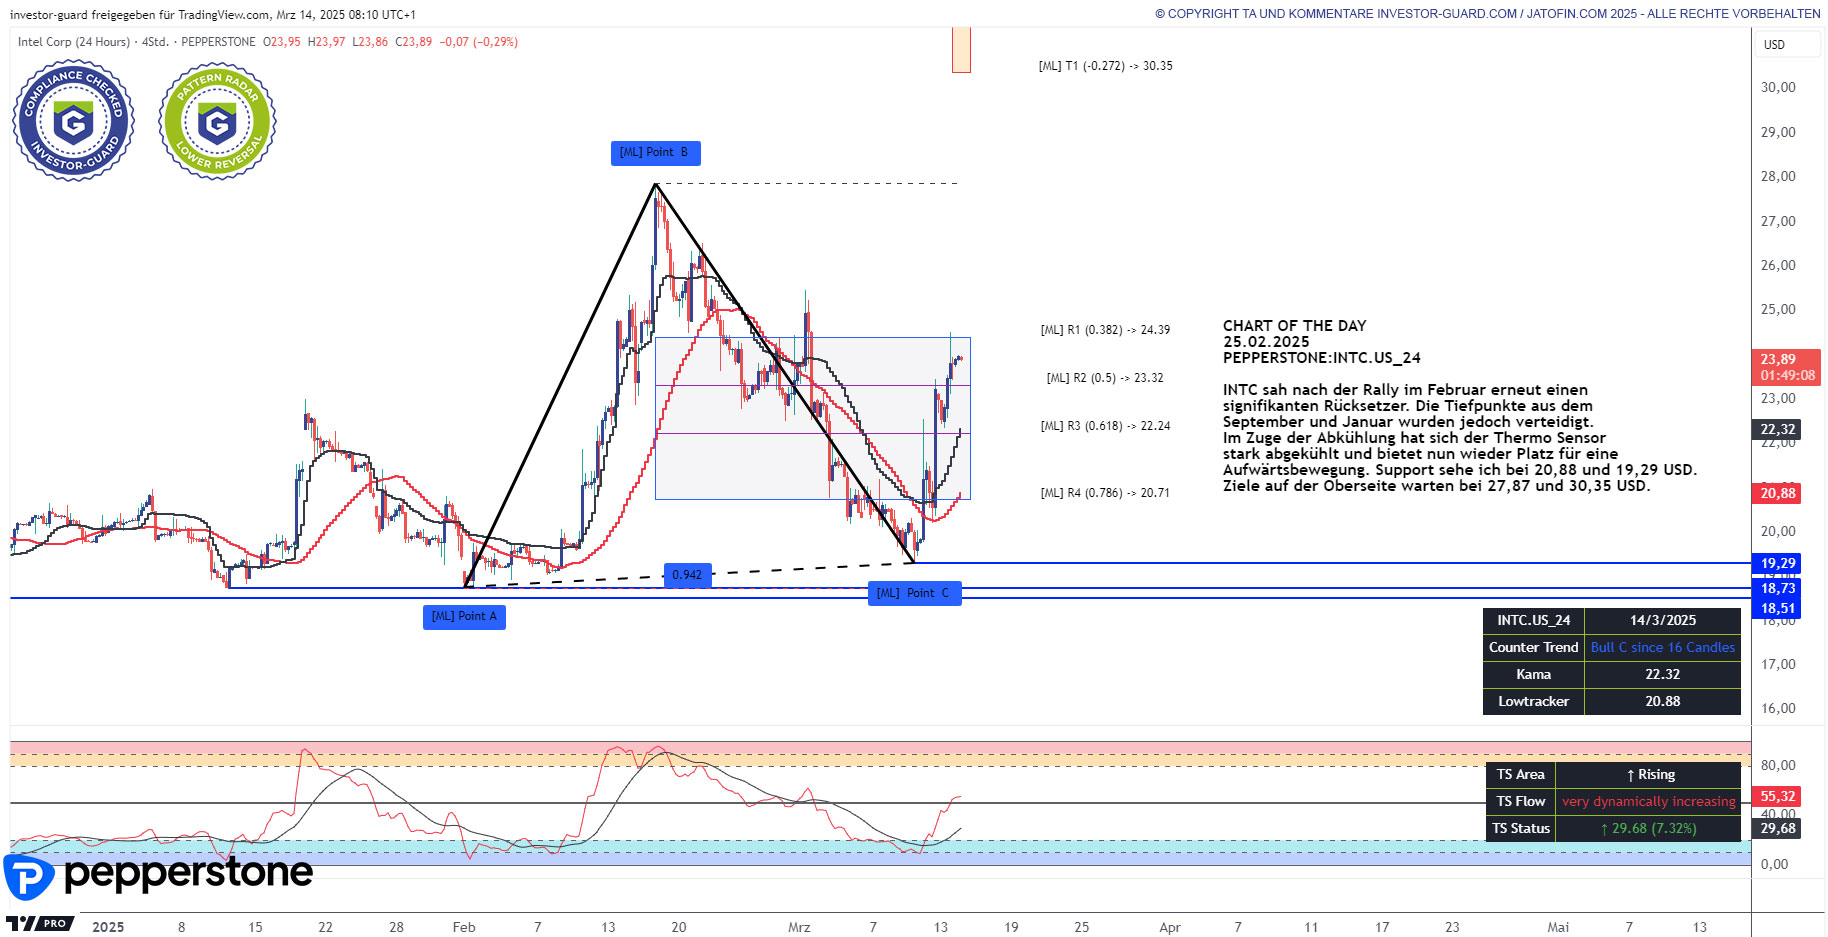Click the Compliance Checked Investor-Guard badge
This screenshot has width=1828, height=937.
[x=73, y=121]
